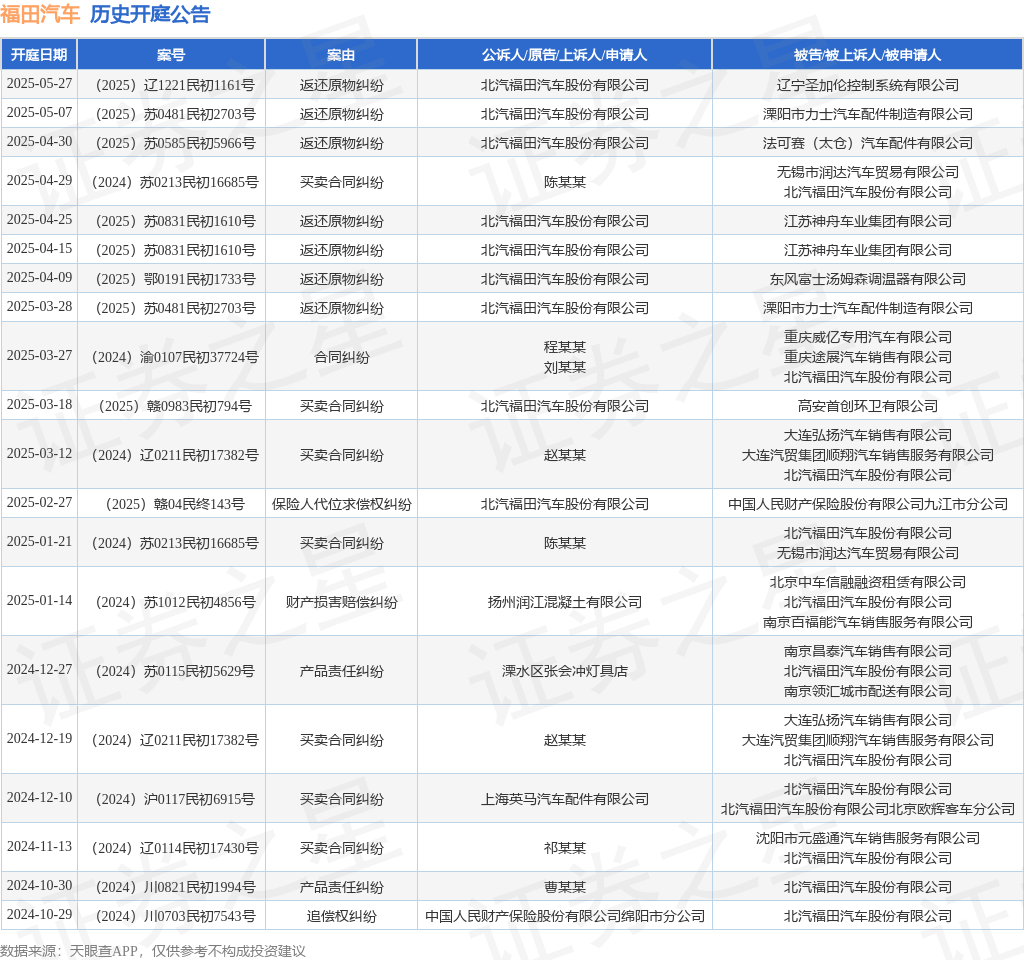This screenshot has height=960, width=1024.
Task: Click case number (2024)渝0107民初37724号
Action: pos(171,357)
